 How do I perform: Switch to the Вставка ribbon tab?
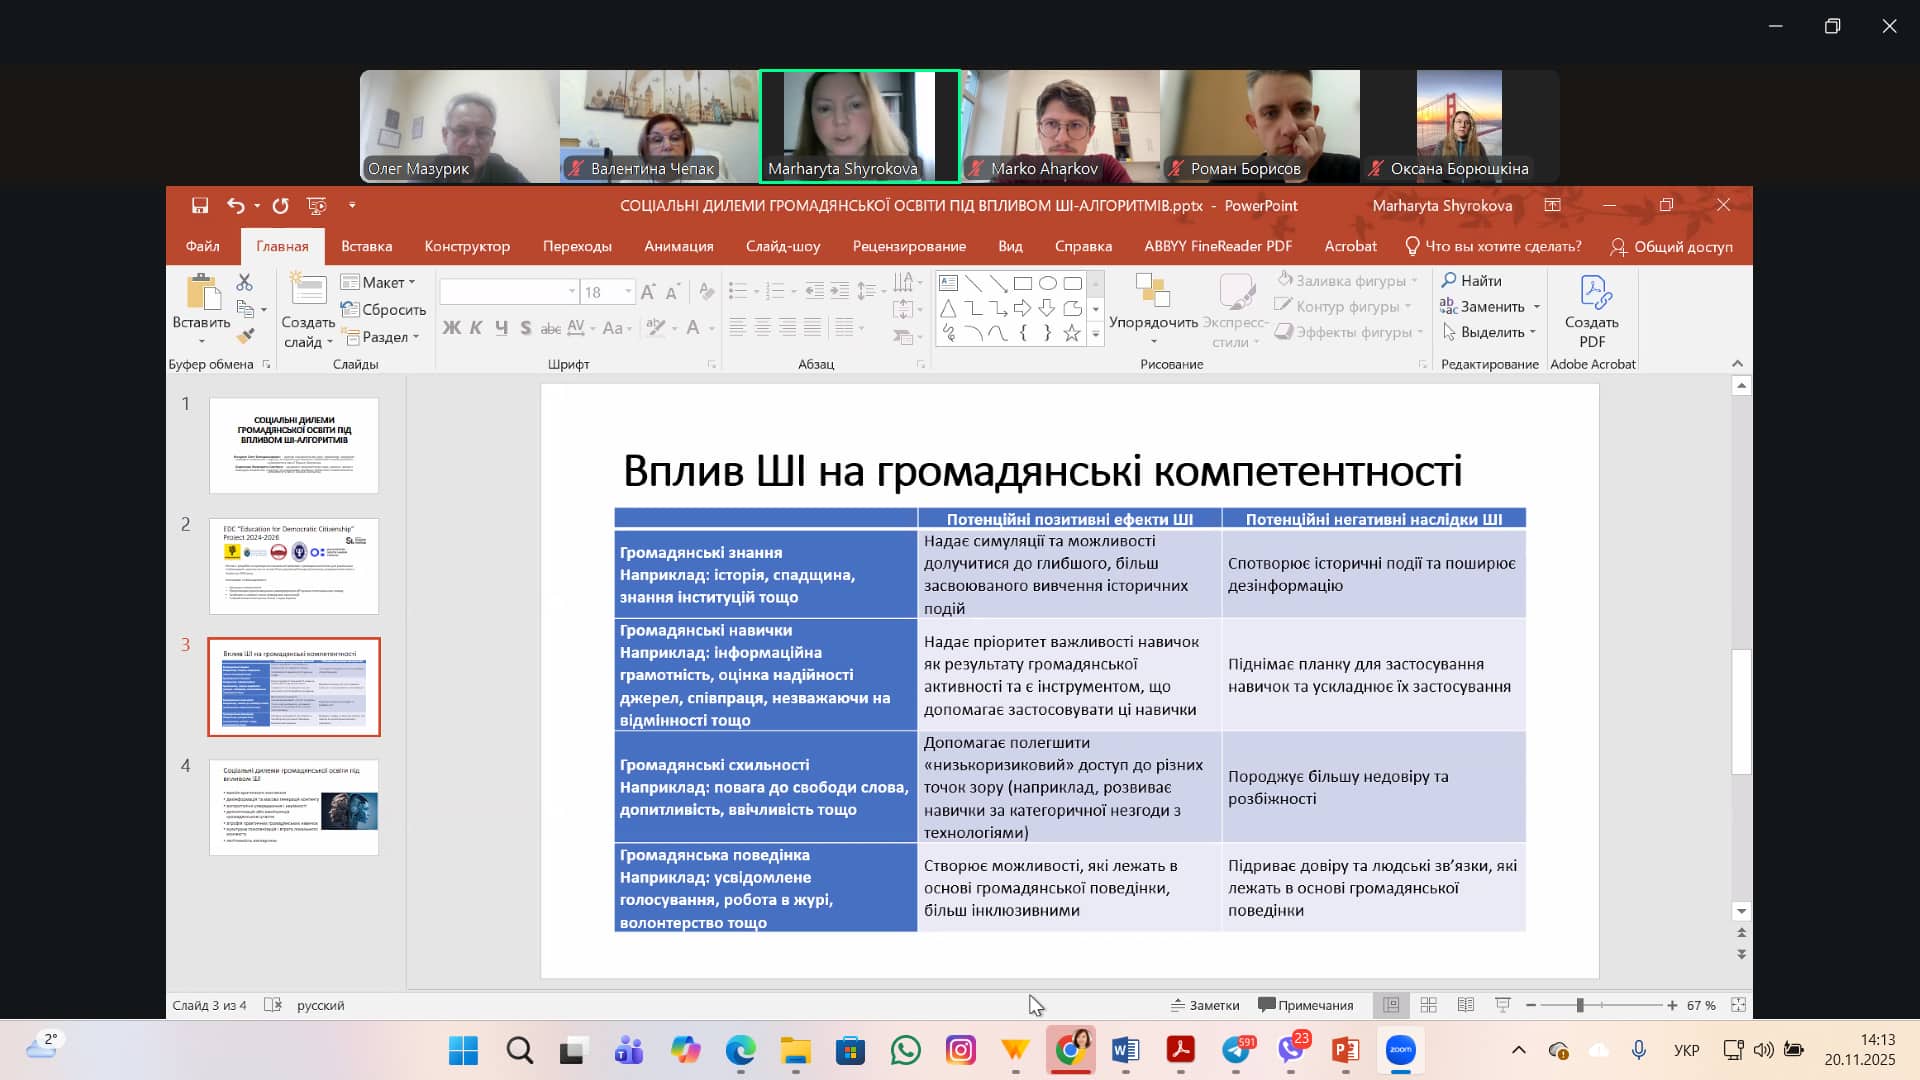click(366, 246)
